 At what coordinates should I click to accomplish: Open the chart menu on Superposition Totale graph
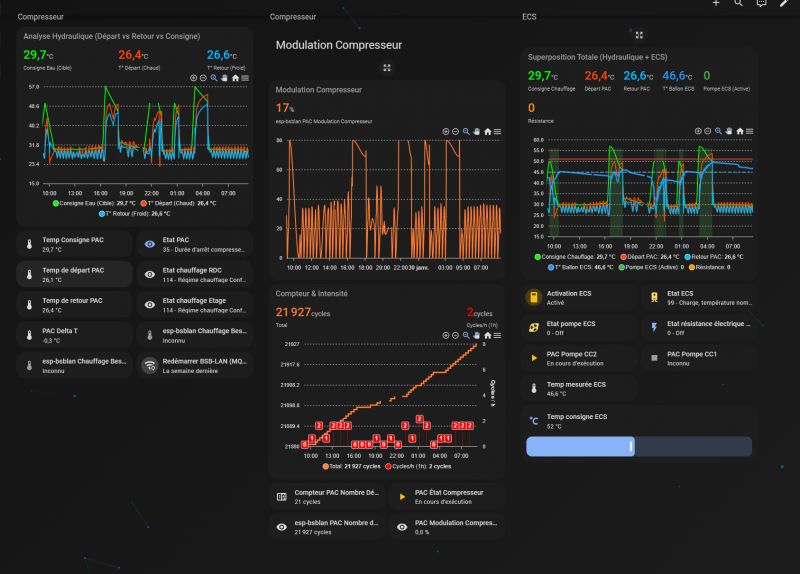(751, 128)
